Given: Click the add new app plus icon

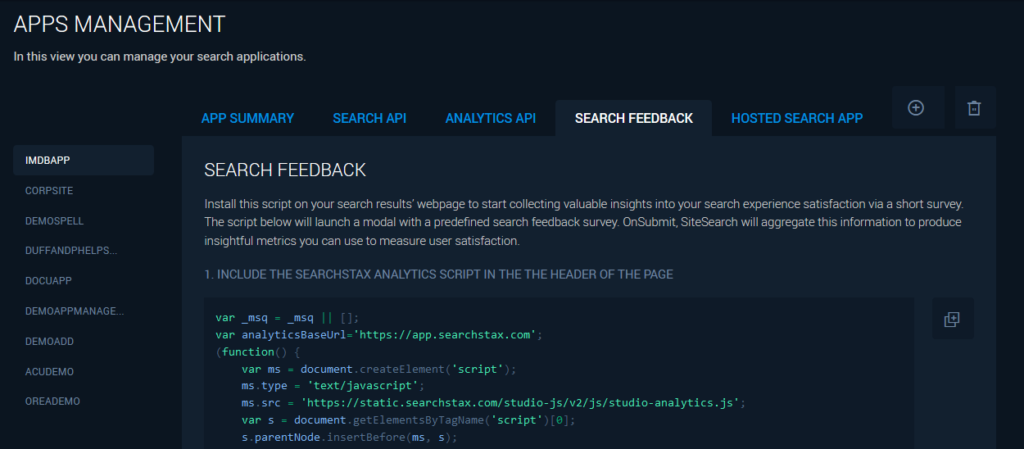Looking at the screenshot, I should [x=916, y=108].
